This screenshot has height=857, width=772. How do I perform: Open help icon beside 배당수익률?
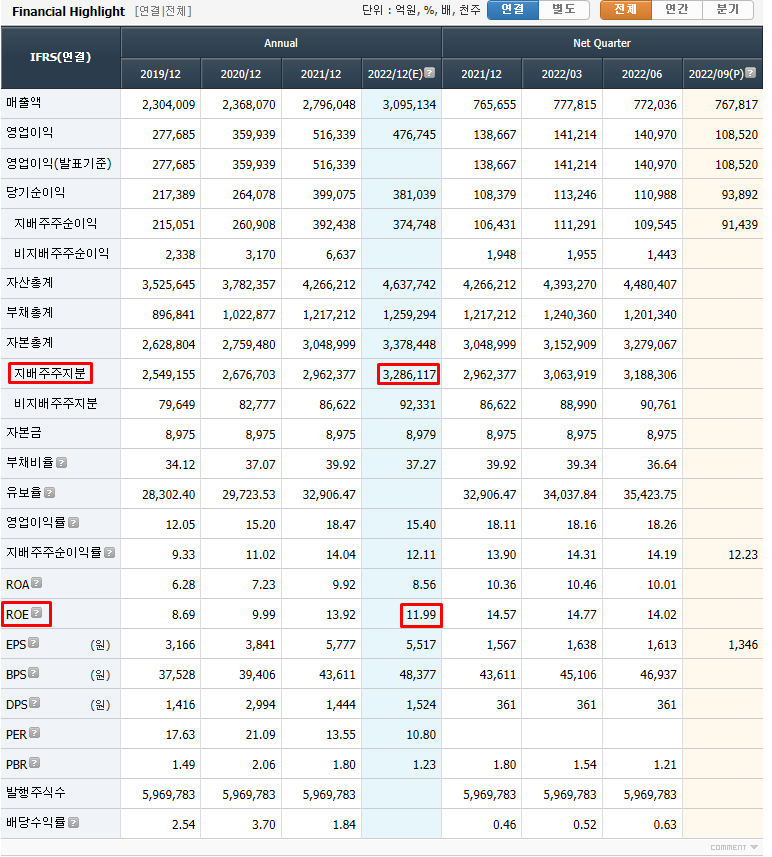click(x=74, y=823)
